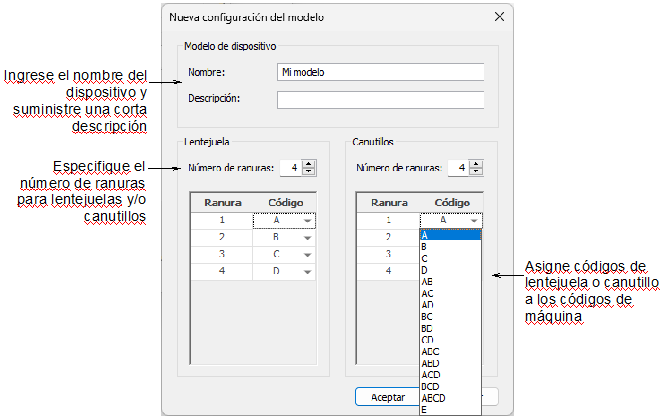
Task: Close the Nueva configuración del modelo dialog
Action: coord(500,17)
